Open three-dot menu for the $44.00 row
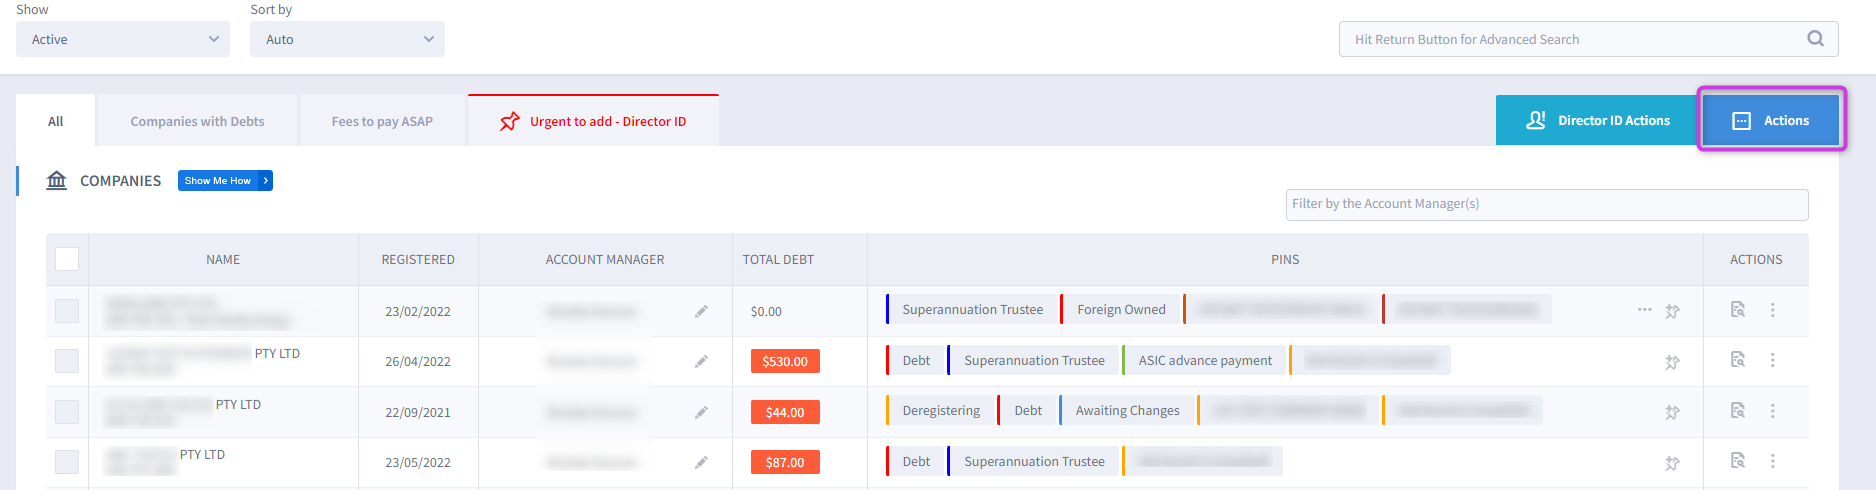The width and height of the screenshot is (1876, 490). pyautogui.click(x=1772, y=411)
